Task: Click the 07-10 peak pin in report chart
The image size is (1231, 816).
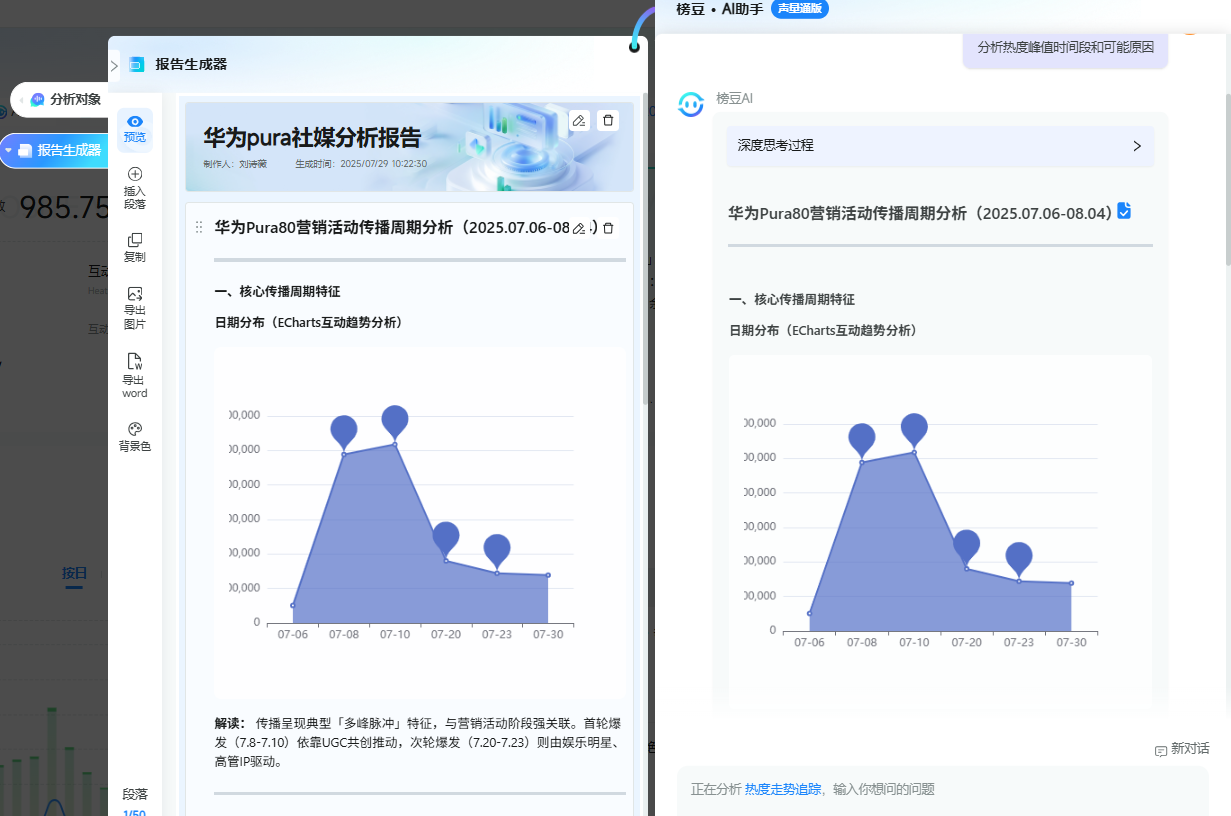Action: point(395,422)
